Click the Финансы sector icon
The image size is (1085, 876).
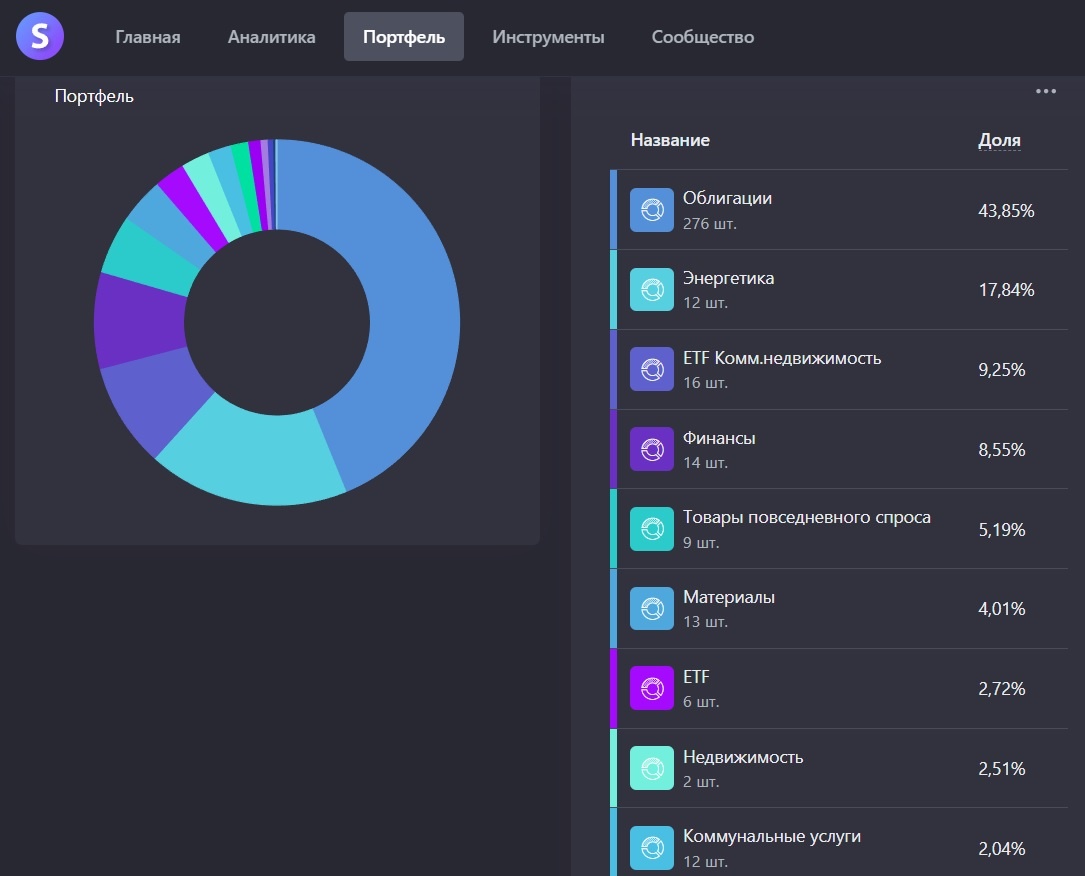pos(652,449)
